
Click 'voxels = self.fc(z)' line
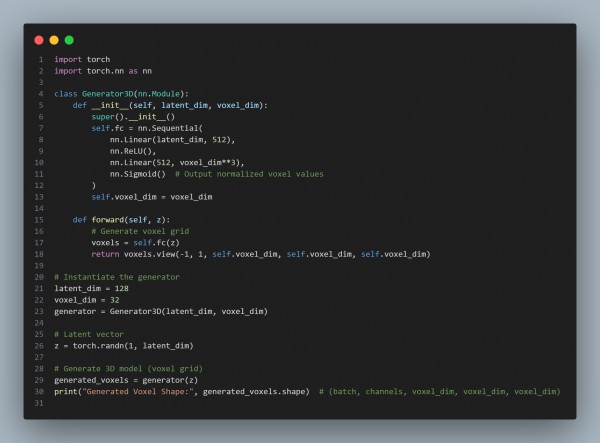pos(135,243)
